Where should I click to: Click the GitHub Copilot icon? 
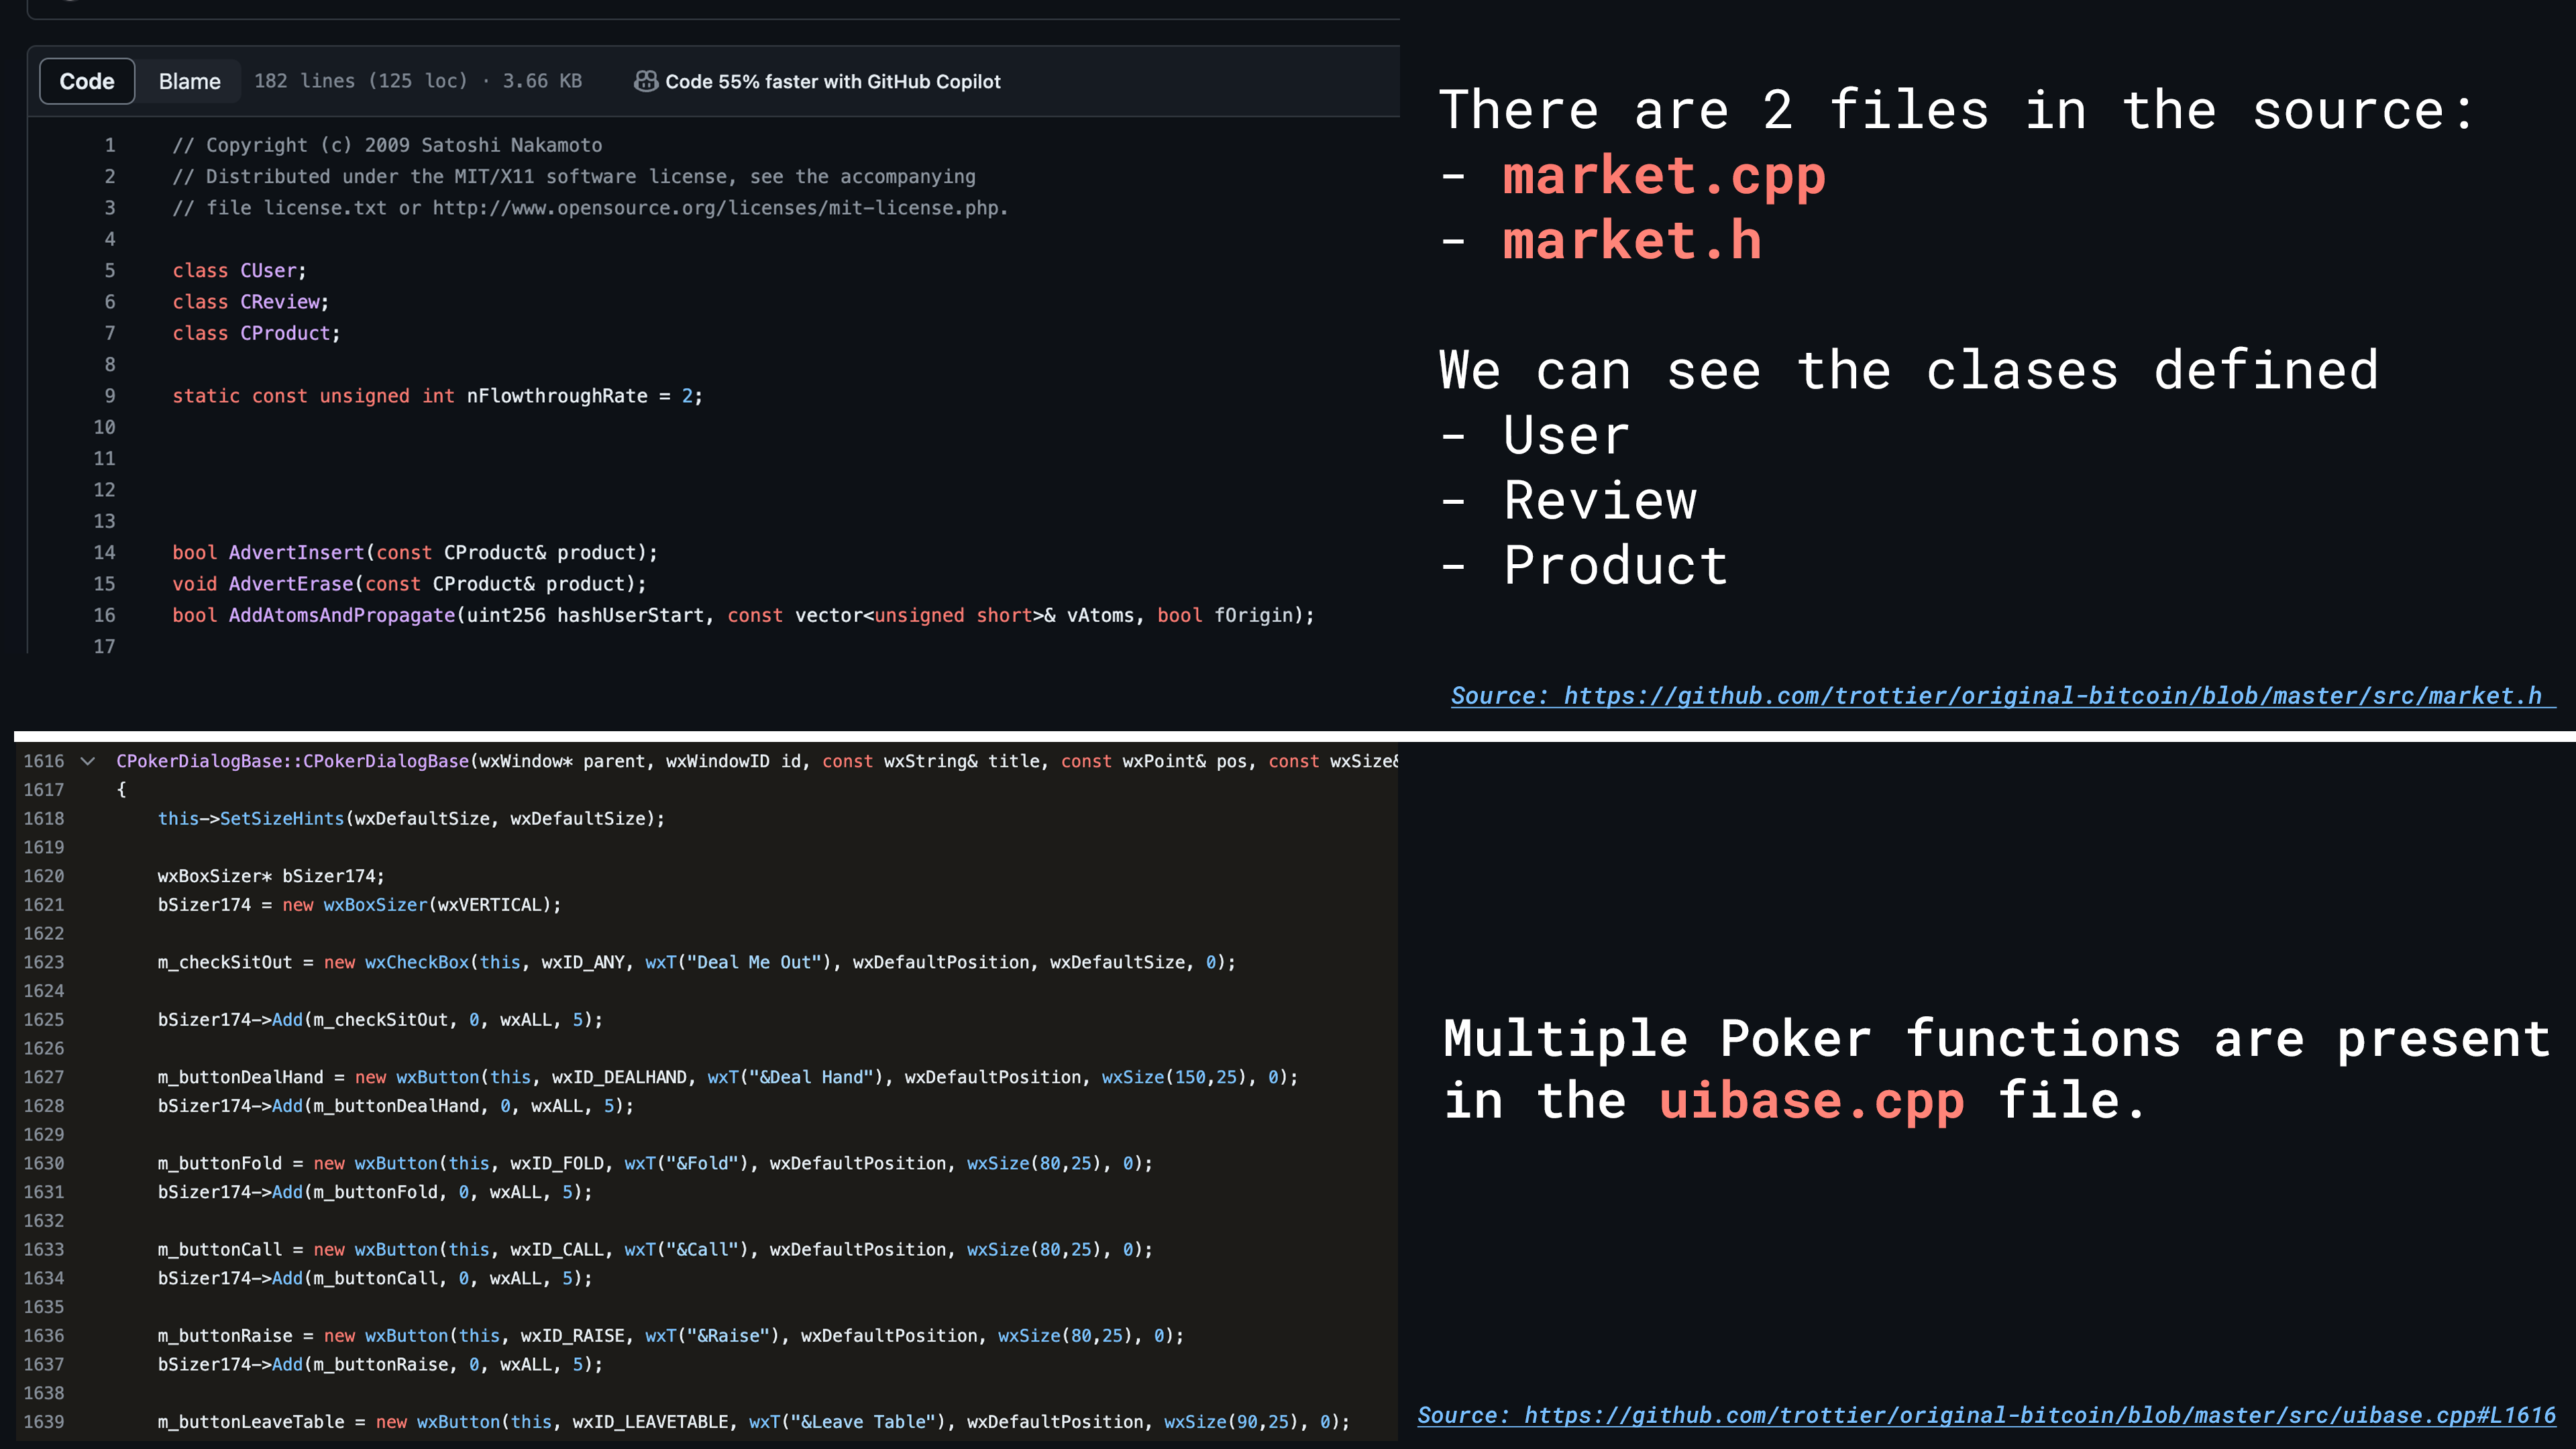pos(646,81)
